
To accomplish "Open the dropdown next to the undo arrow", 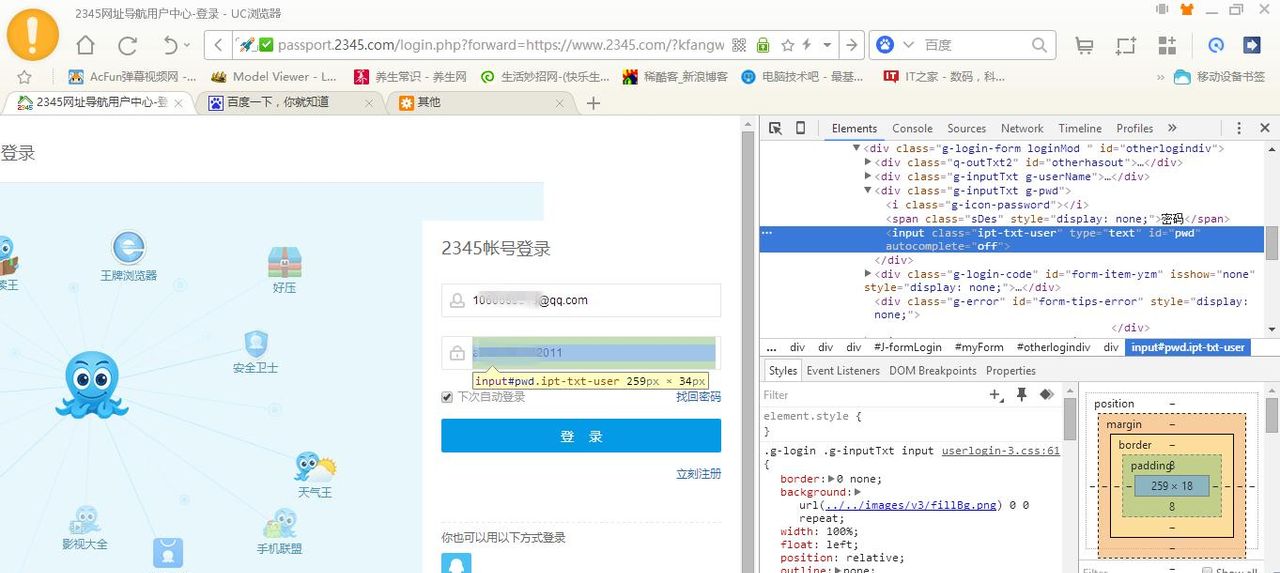I will click(188, 47).
